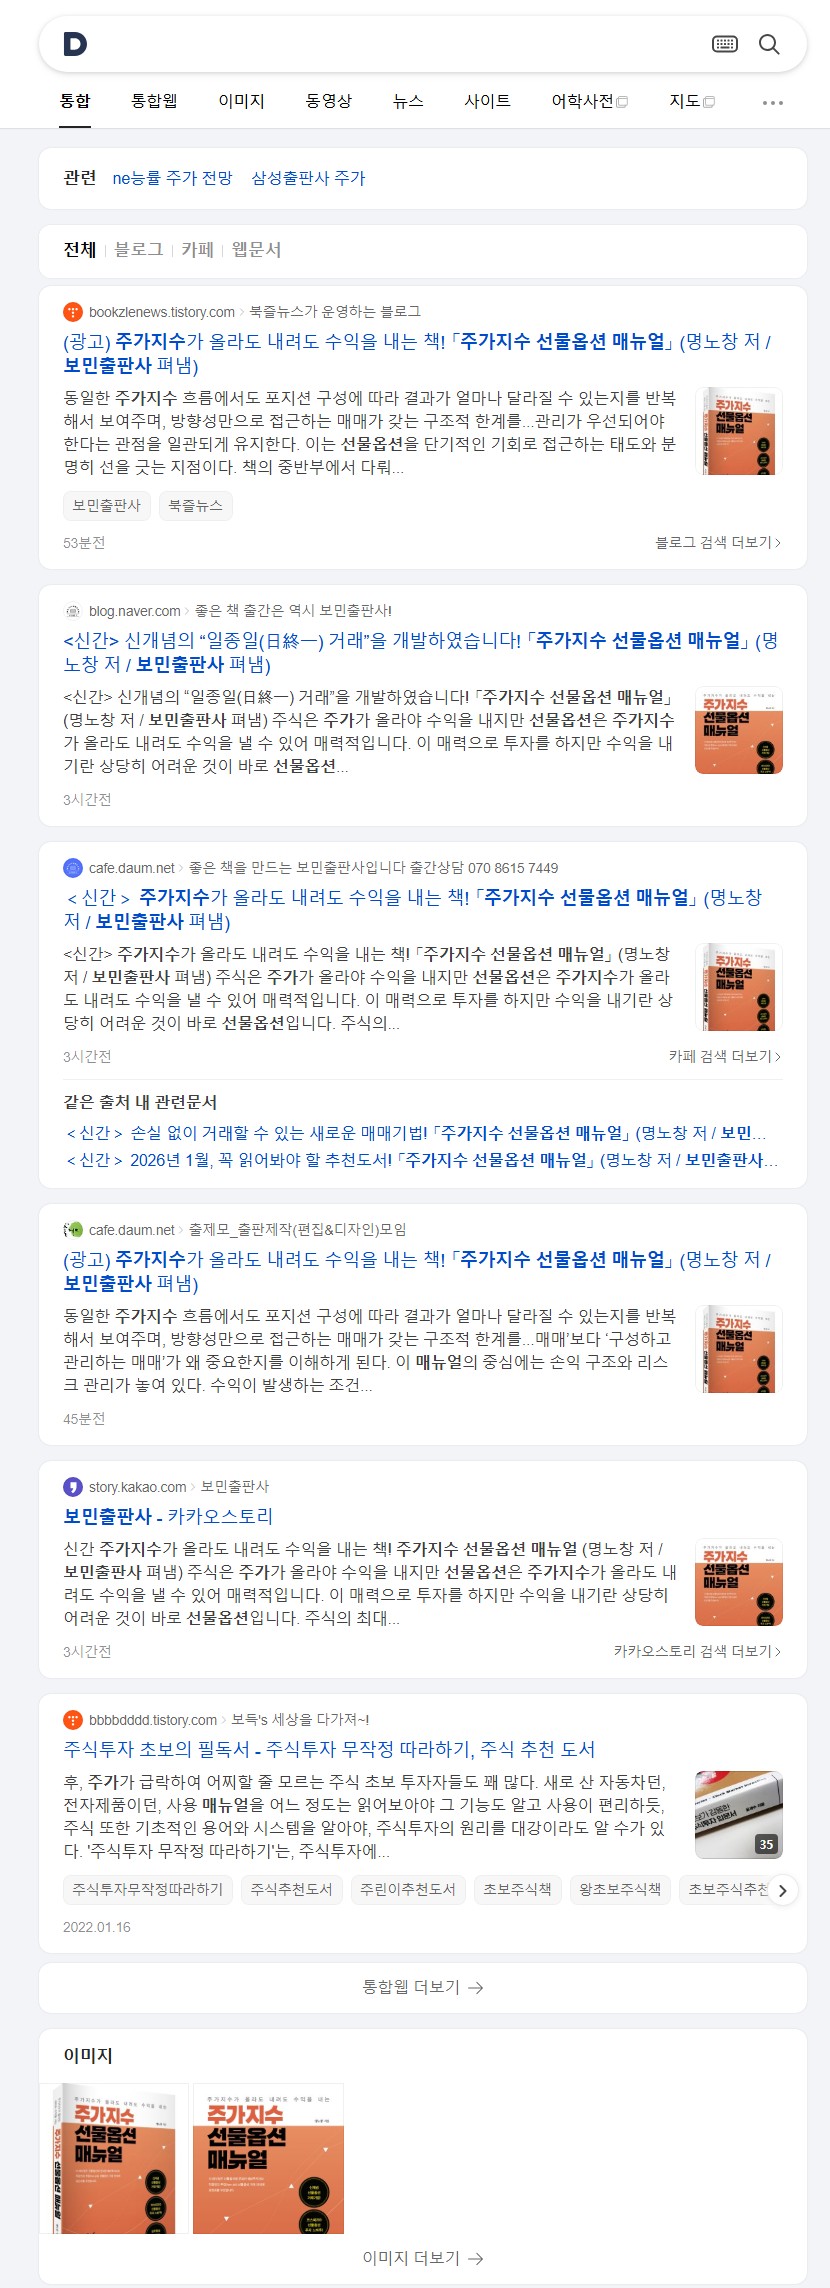
Task: Click related search ne능률 주가 전망
Action: click(x=172, y=178)
